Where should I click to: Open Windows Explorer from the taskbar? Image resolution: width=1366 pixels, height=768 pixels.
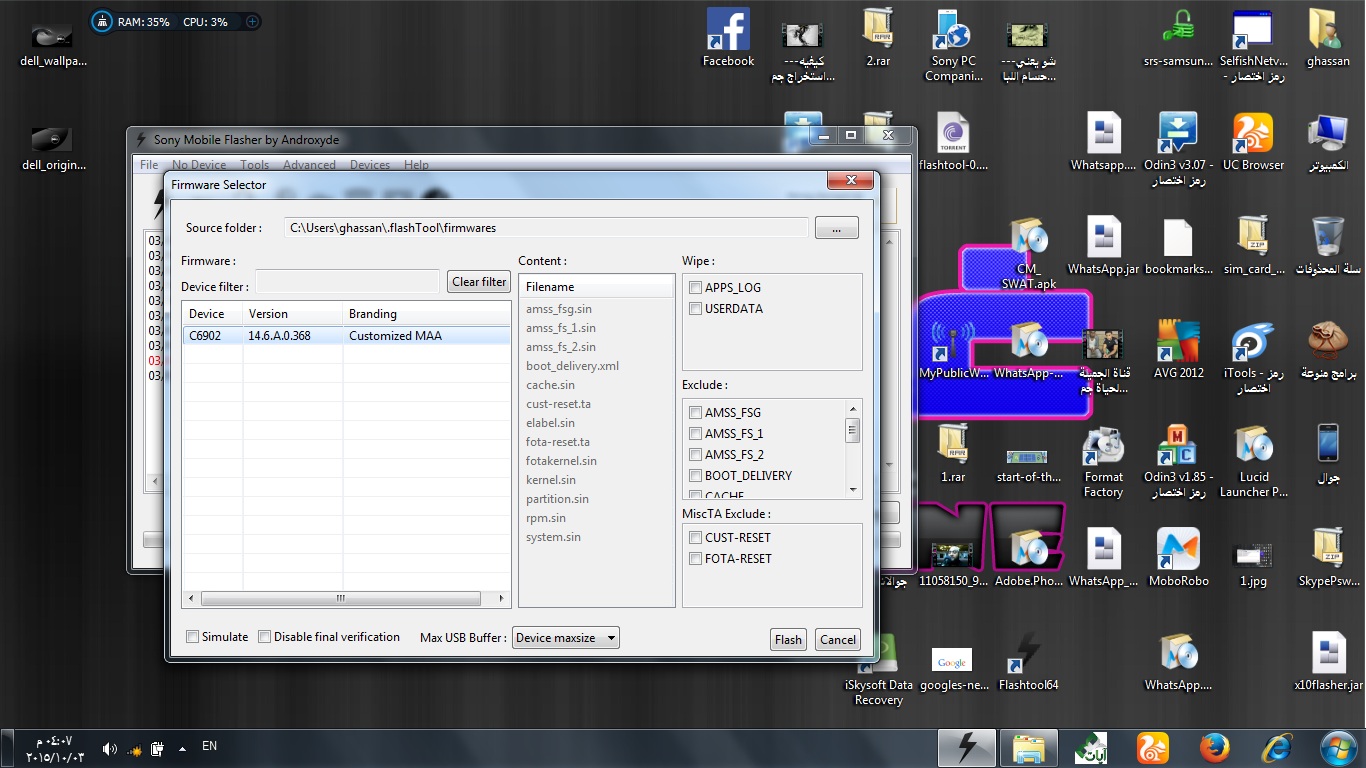pyautogui.click(x=1028, y=748)
